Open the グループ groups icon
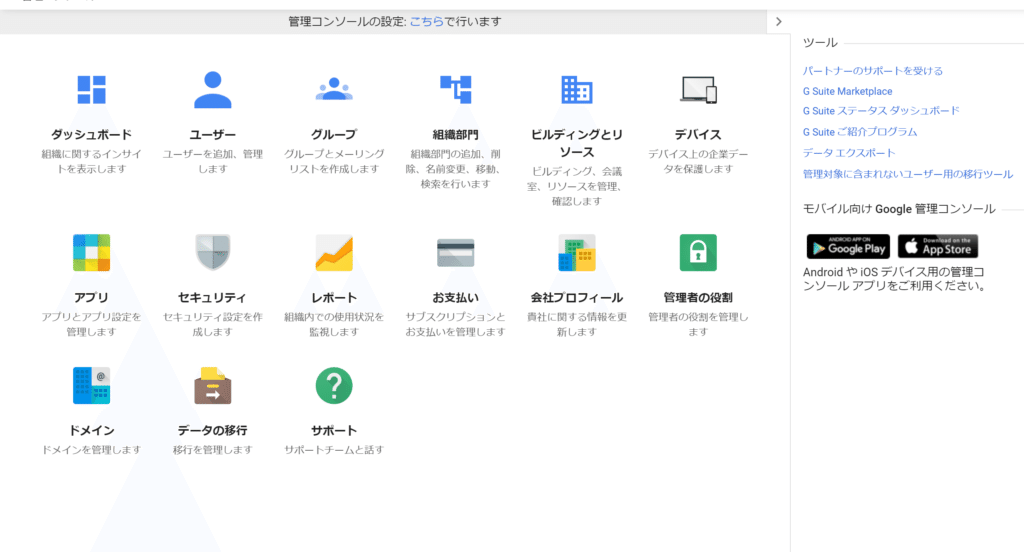The width and height of the screenshot is (1024, 552). pos(334,89)
